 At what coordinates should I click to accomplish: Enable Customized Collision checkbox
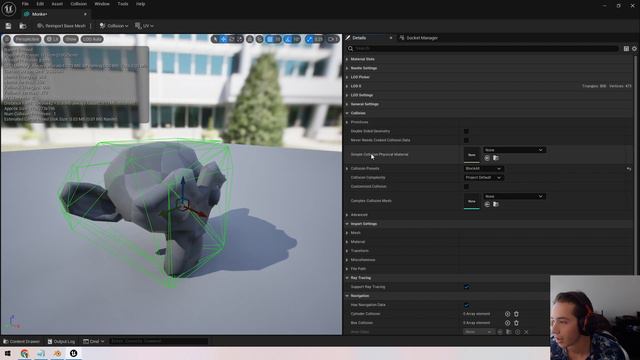click(466, 187)
